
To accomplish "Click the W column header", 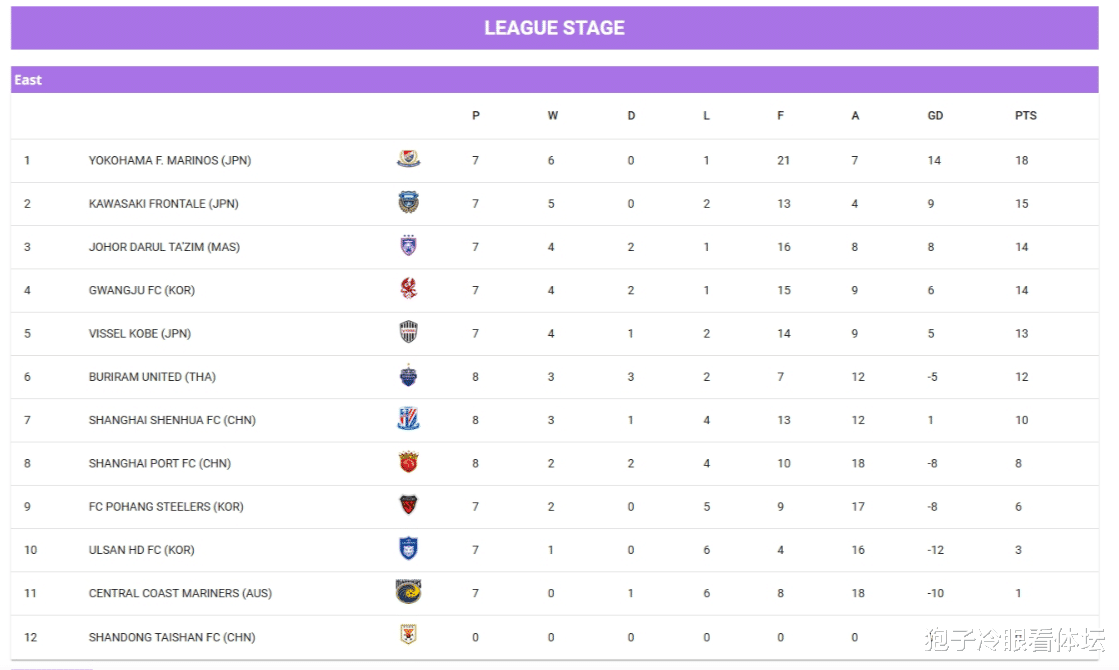I will coord(552,116).
